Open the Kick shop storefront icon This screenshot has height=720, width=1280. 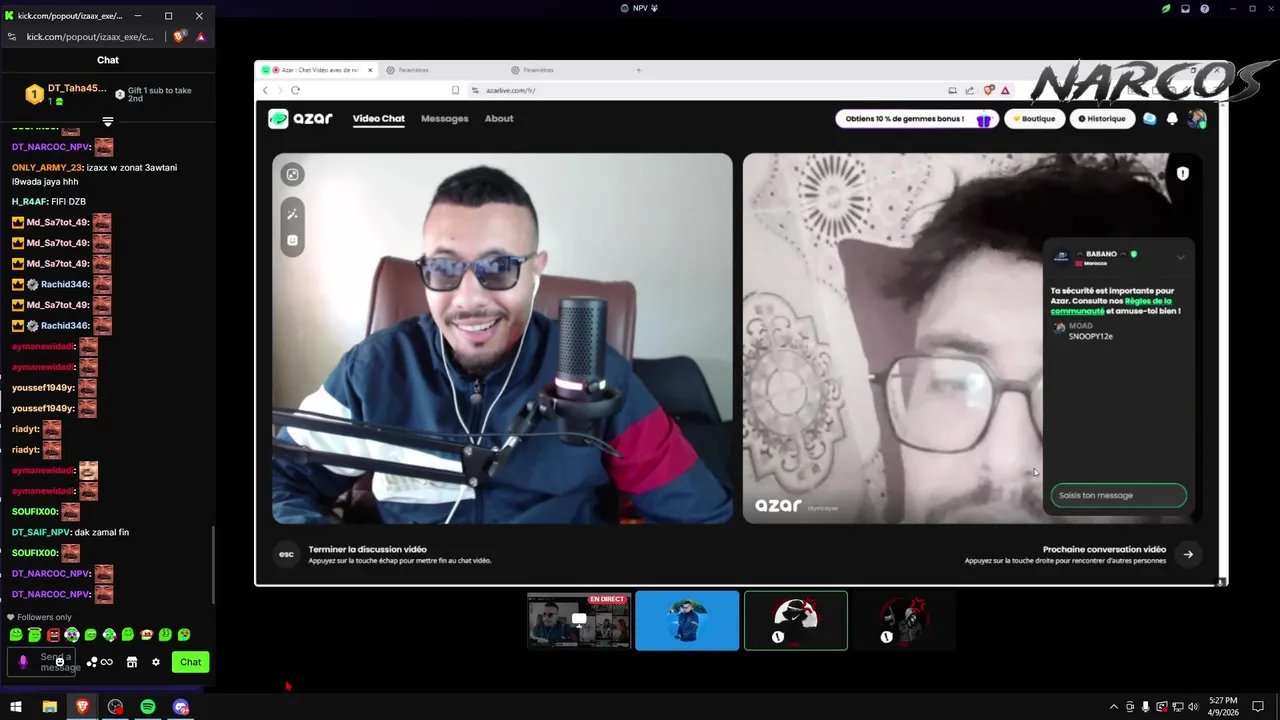coord(131,662)
